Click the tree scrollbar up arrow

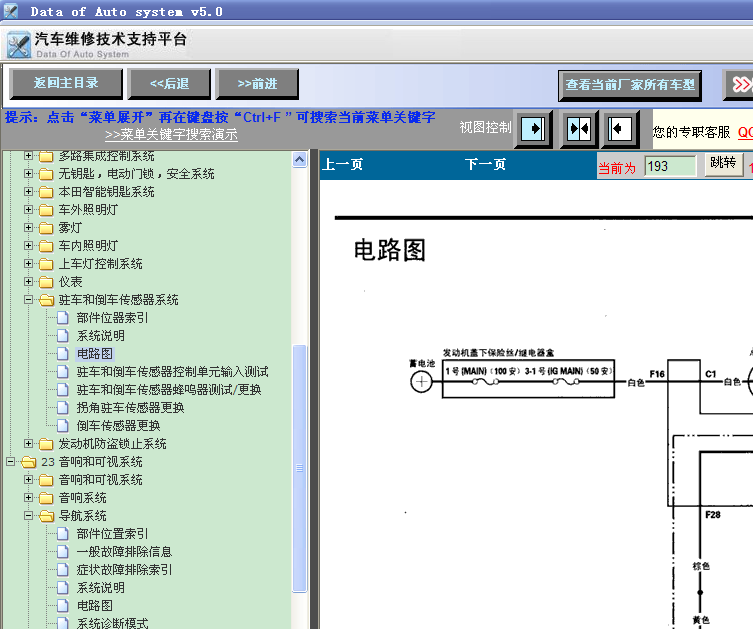(x=300, y=160)
